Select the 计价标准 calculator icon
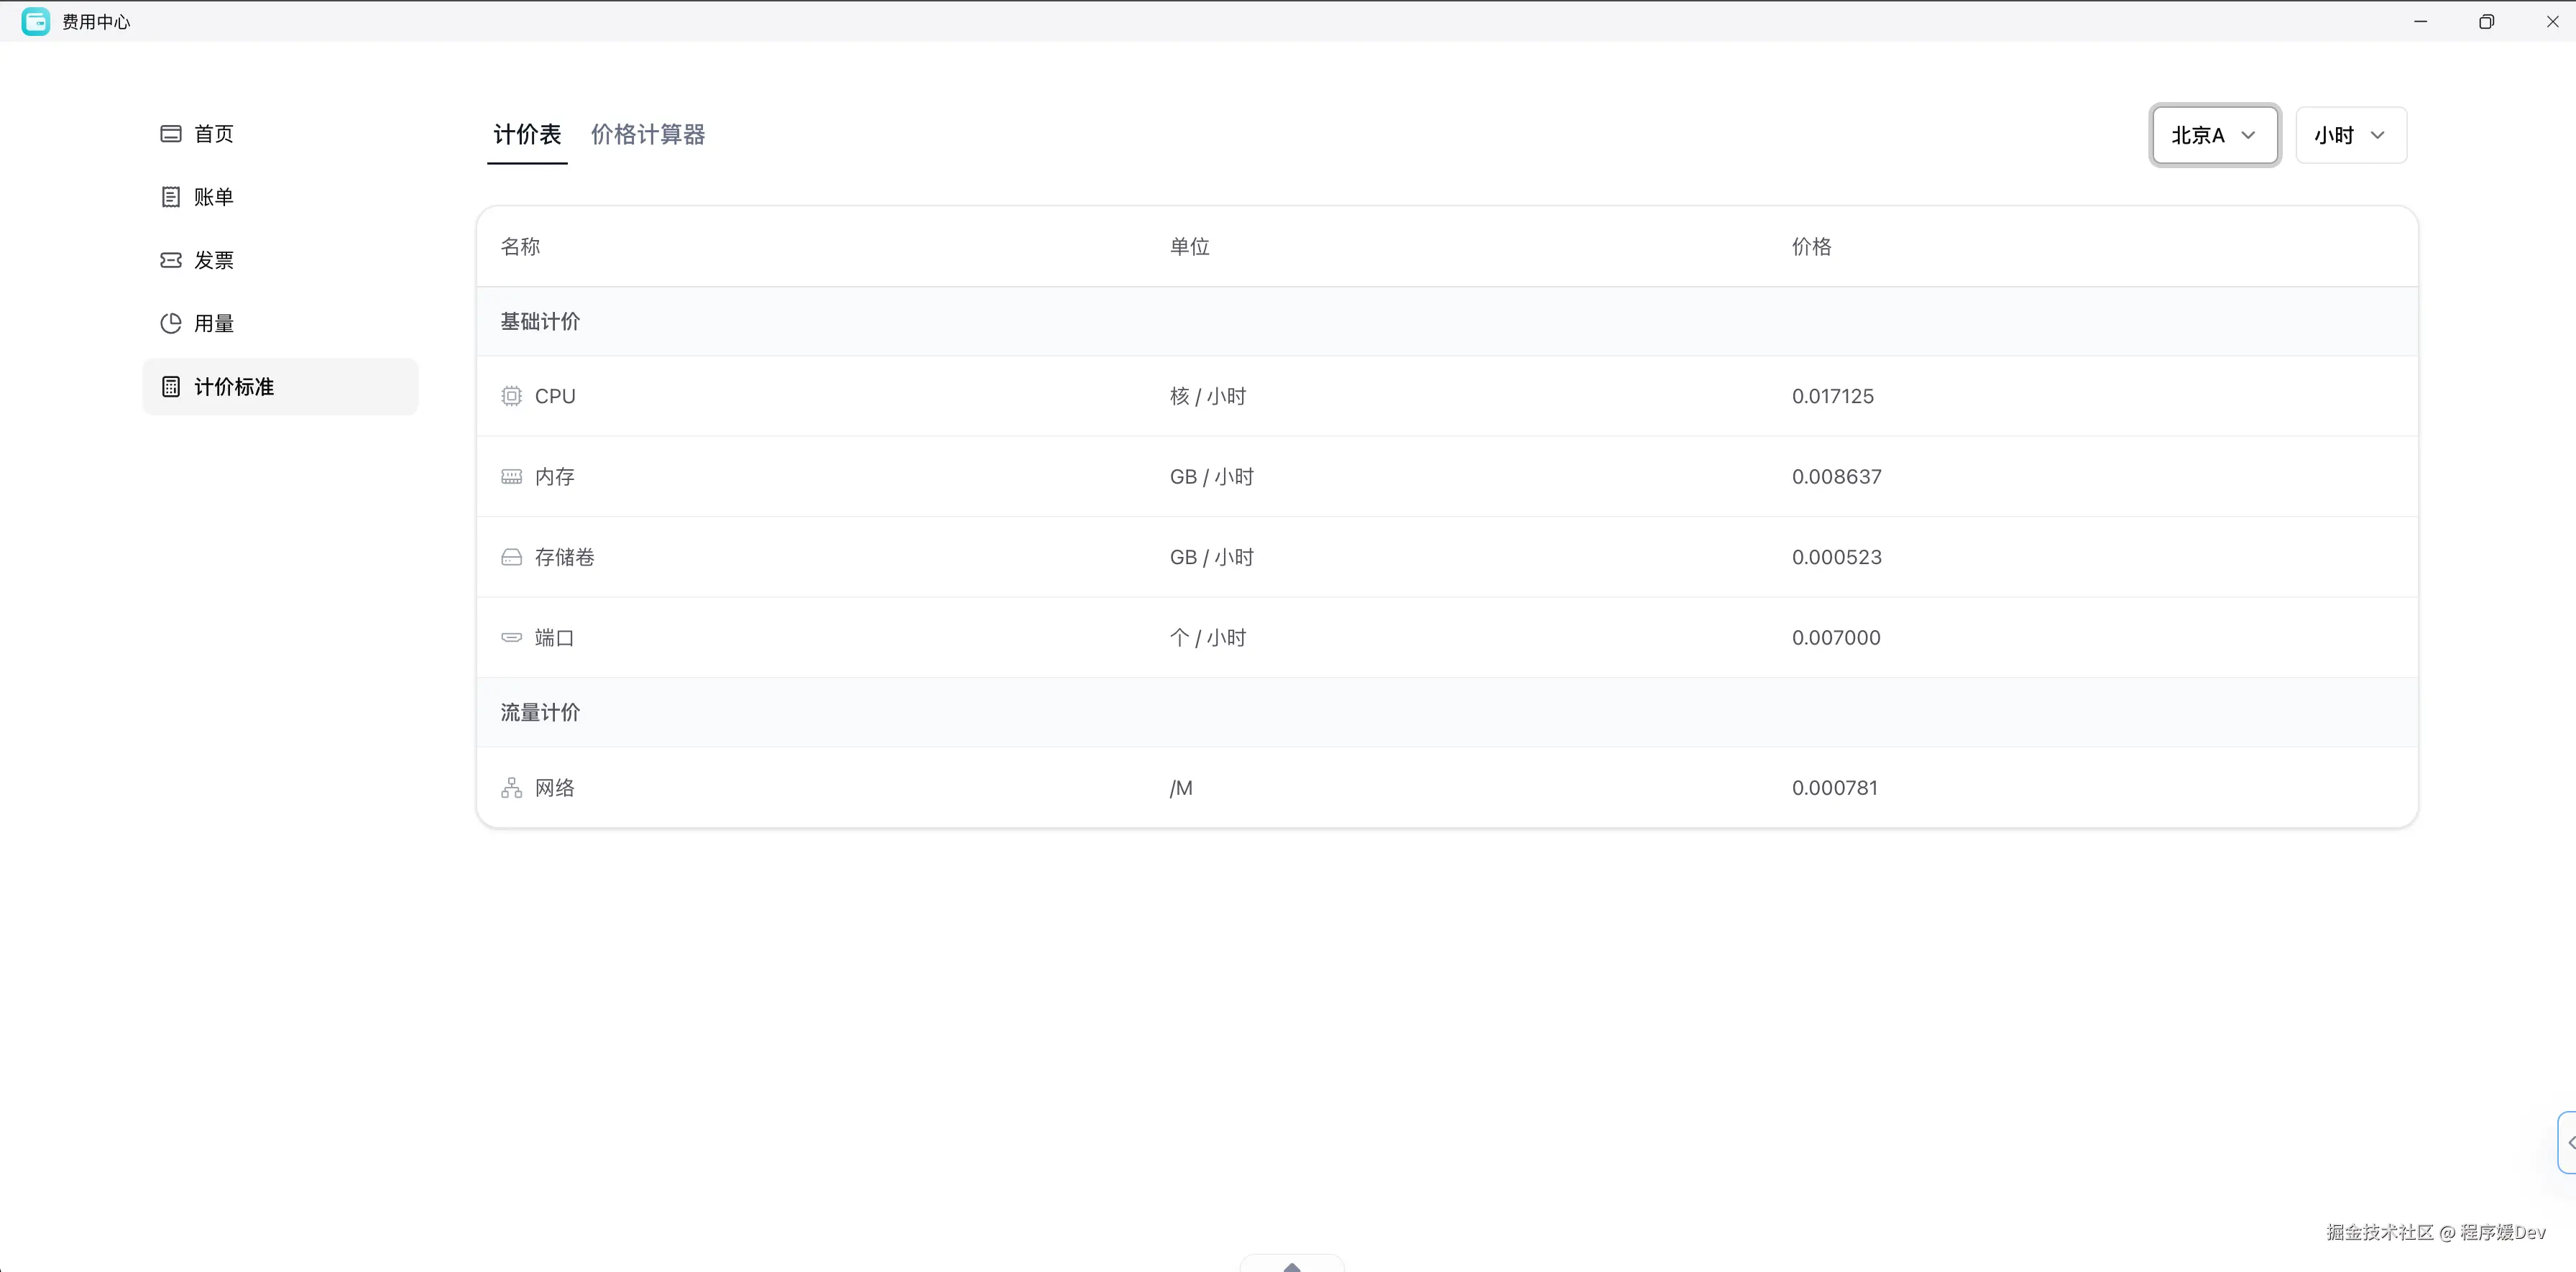Image resolution: width=2576 pixels, height=1272 pixels. coord(171,387)
